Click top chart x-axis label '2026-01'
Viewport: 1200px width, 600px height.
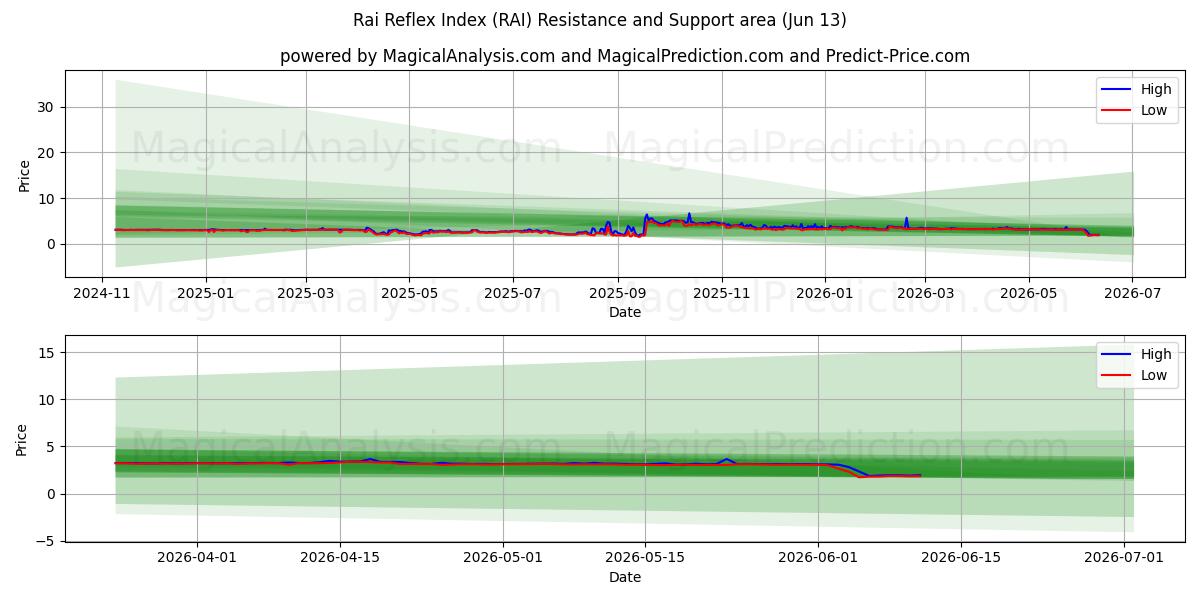pos(825,294)
